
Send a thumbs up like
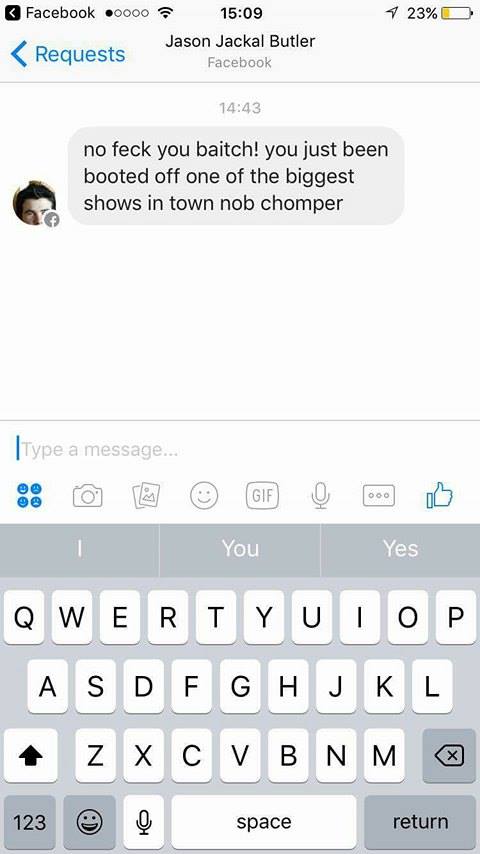coord(439,495)
